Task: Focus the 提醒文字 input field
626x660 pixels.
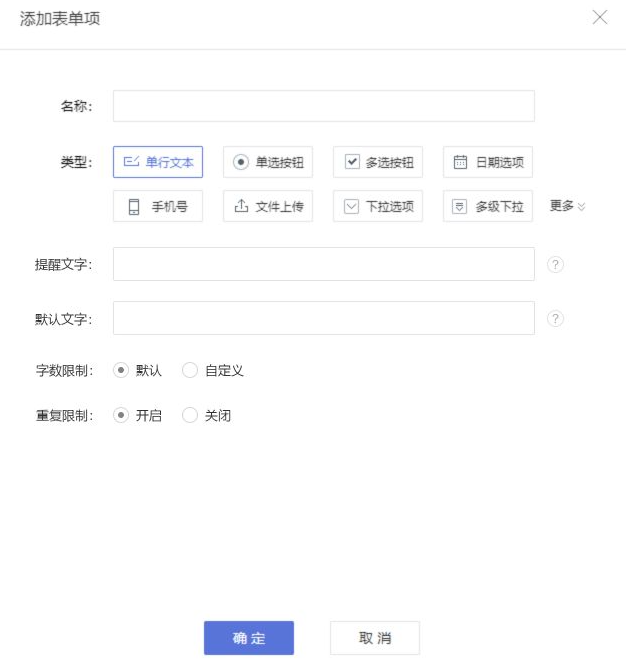Action: [x=324, y=264]
